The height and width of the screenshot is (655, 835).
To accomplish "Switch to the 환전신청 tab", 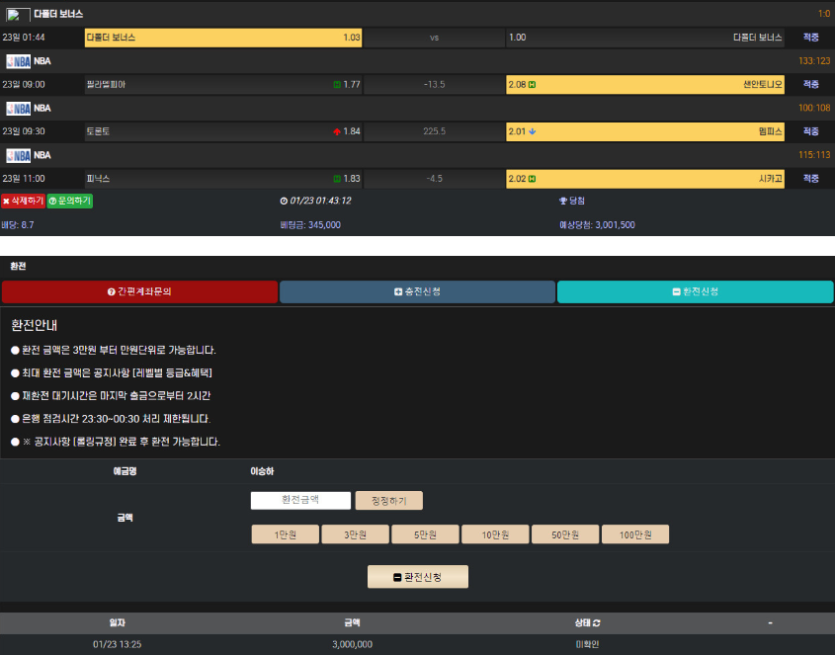I will tap(695, 292).
